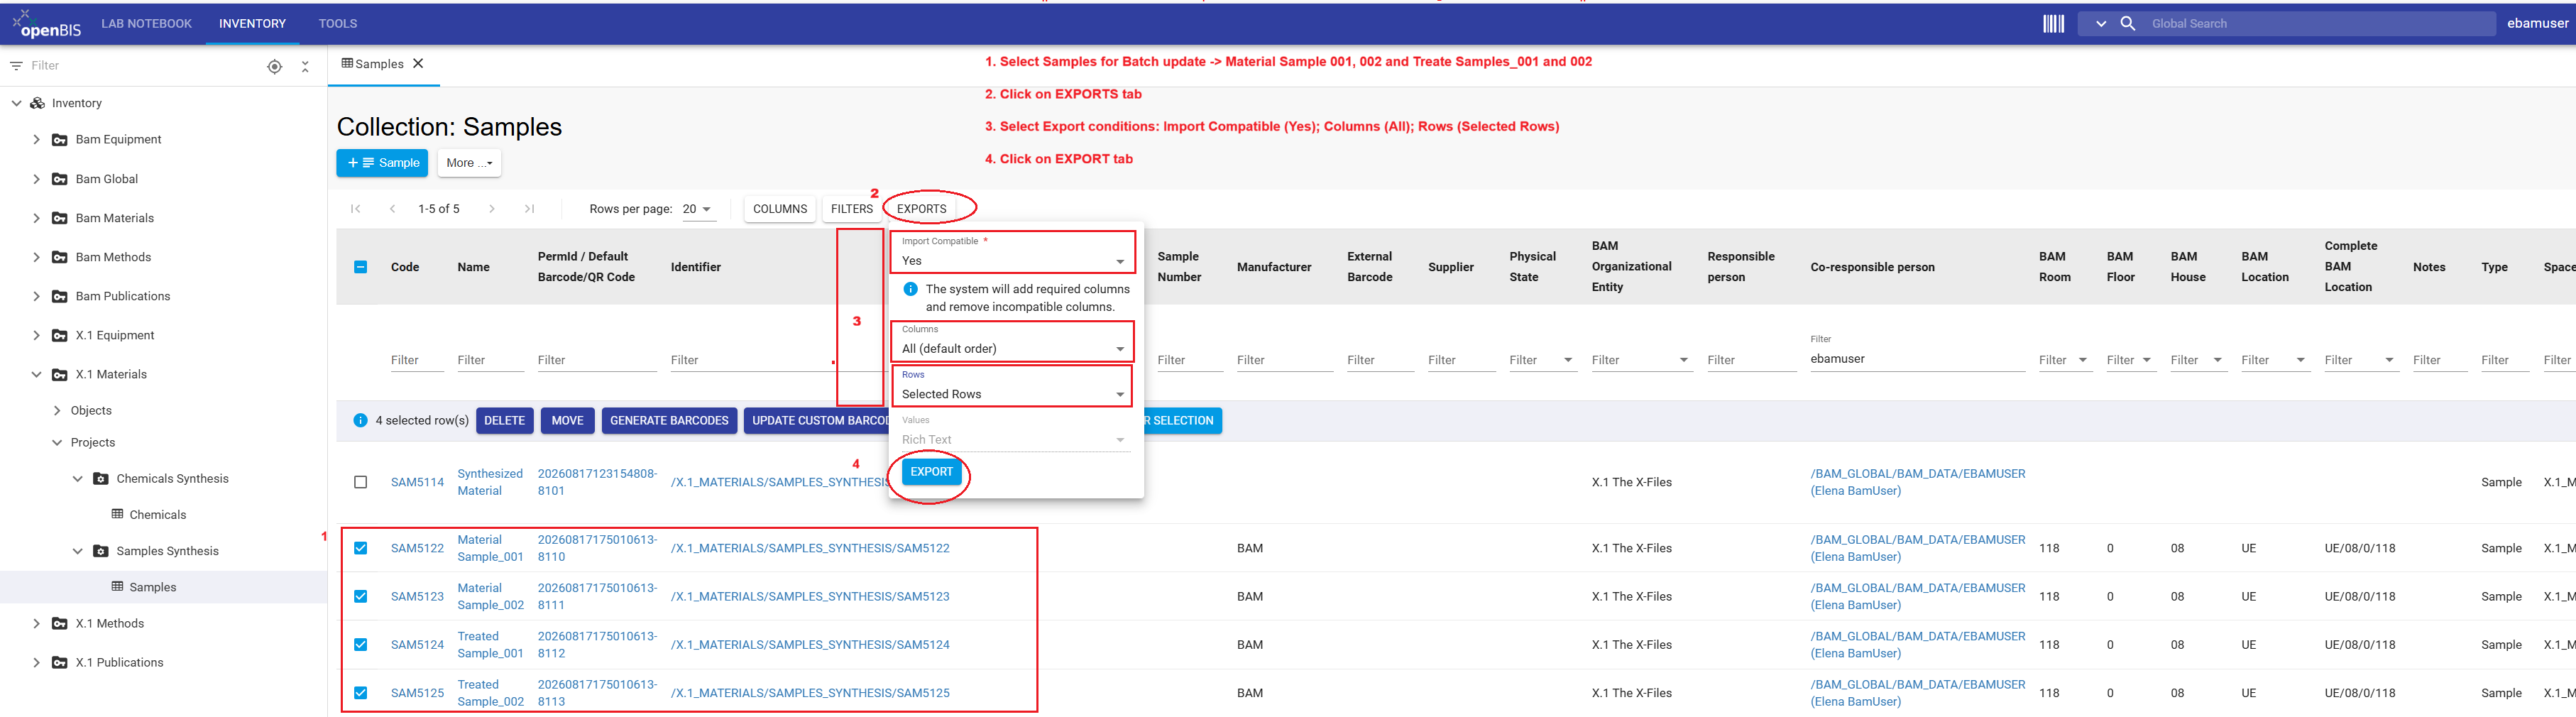
Task: Click the Chemicals Synthesis project icon
Action: pos(101,479)
